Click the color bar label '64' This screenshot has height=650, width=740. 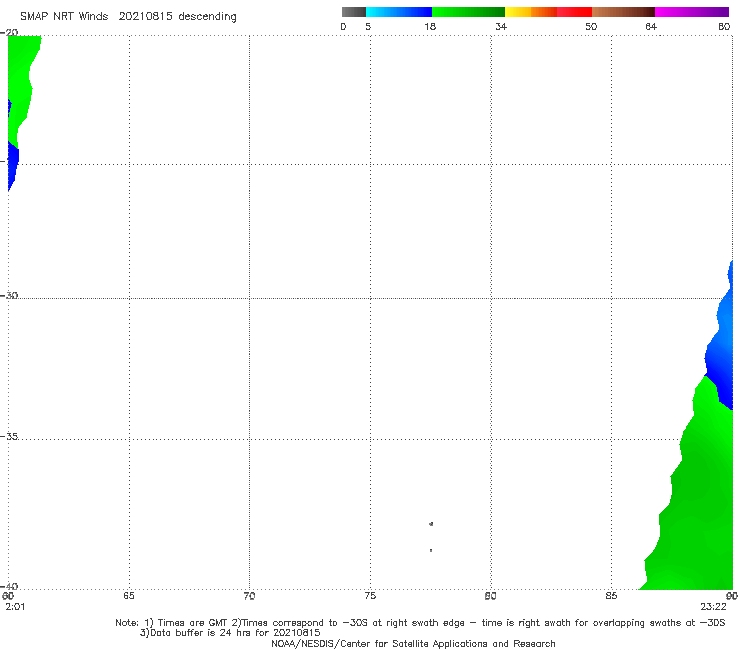(651, 27)
